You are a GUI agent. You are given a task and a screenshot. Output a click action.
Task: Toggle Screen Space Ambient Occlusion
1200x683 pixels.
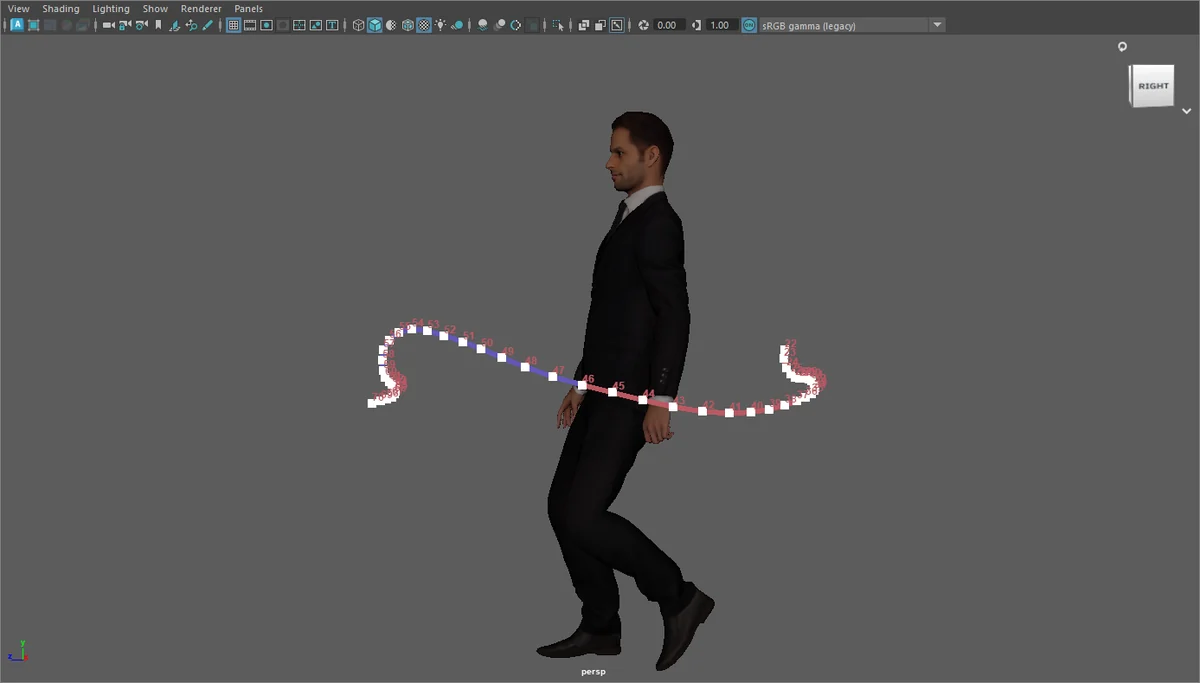pos(483,25)
